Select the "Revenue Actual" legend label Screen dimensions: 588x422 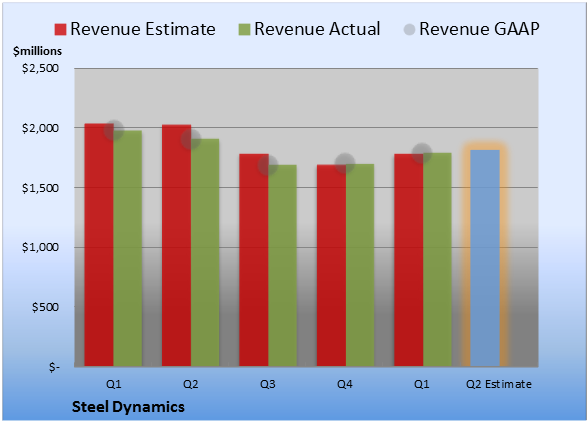click(x=317, y=29)
